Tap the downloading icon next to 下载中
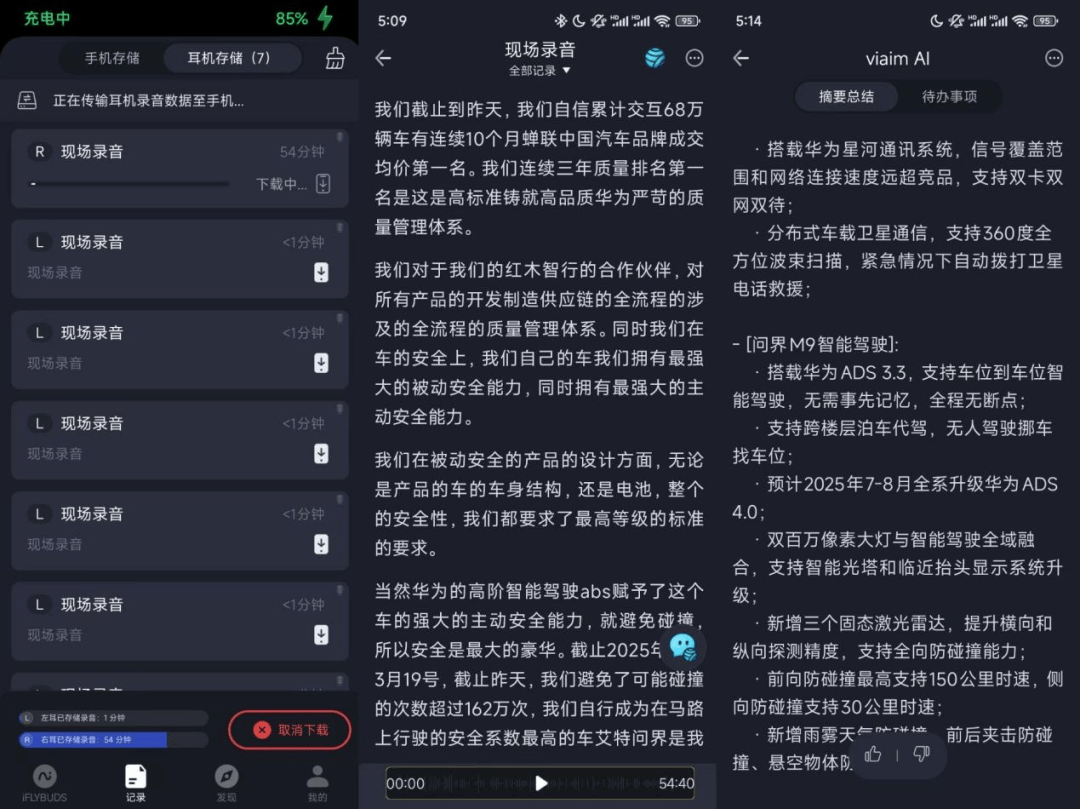Screen dimensions: 1080x809 click(323, 184)
